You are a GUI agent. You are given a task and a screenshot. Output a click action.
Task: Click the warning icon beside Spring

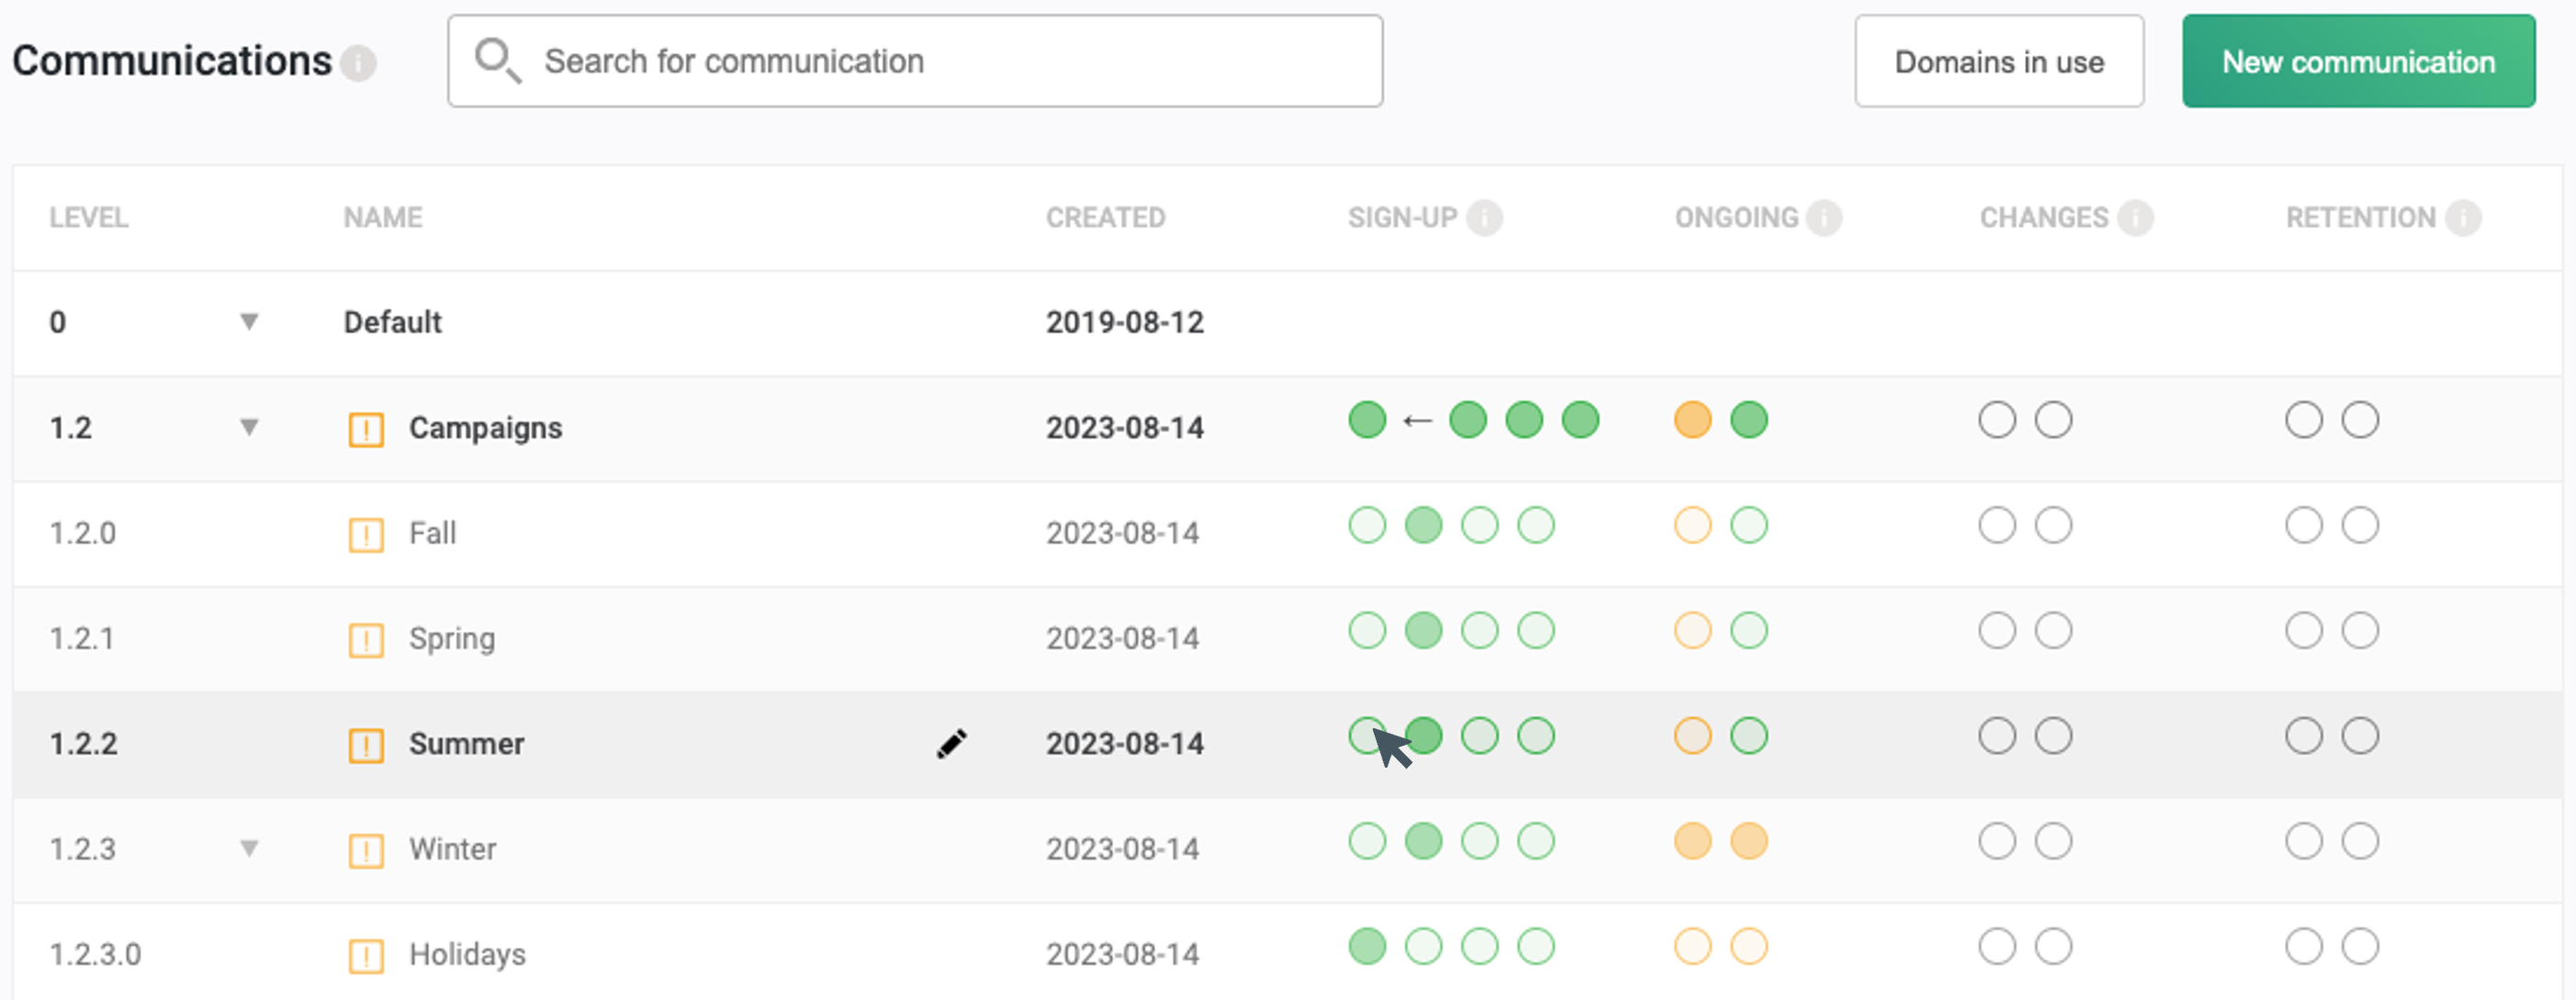(366, 639)
